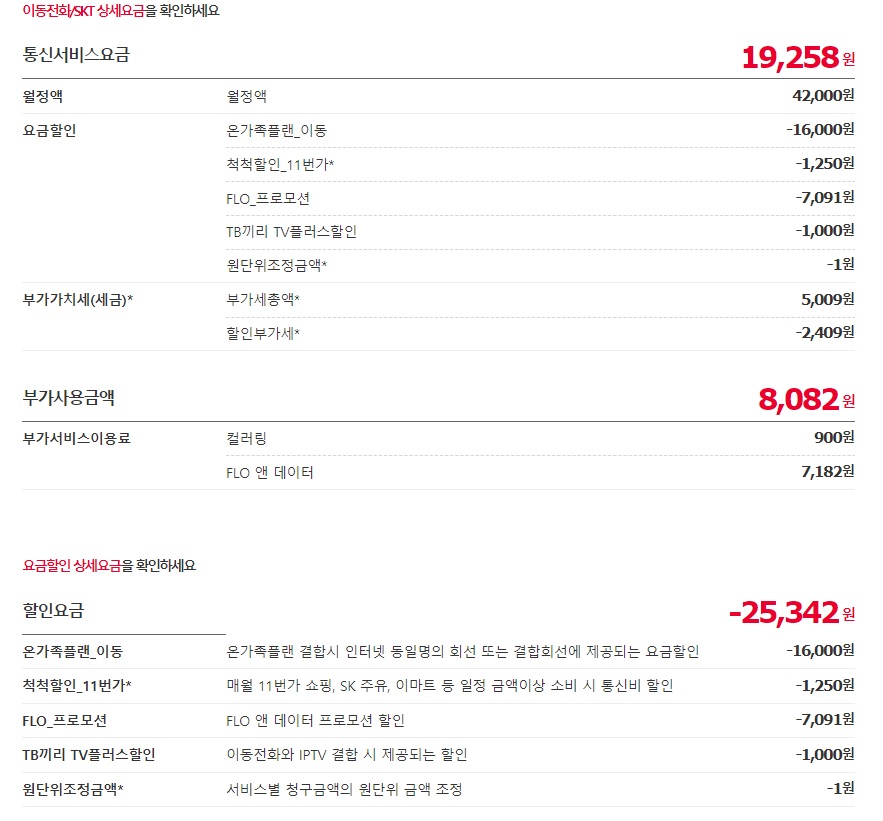Click the 온가족플랜 결합시 인터넷 discount description
Image resolution: width=883 pixels, height=821 pixels.
click(x=462, y=651)
